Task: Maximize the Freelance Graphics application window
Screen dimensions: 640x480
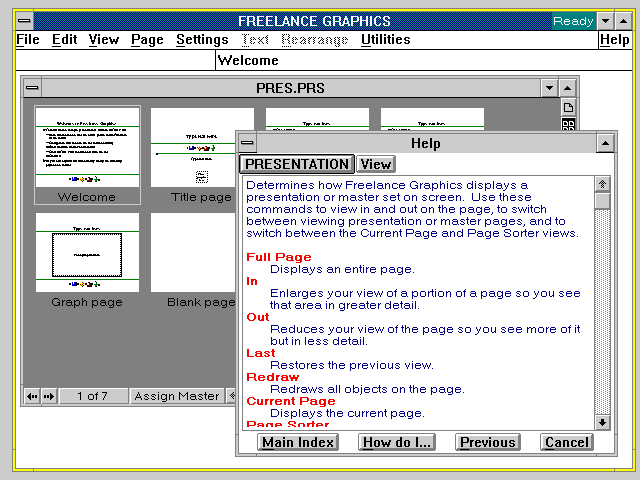Action: (623, 20)
